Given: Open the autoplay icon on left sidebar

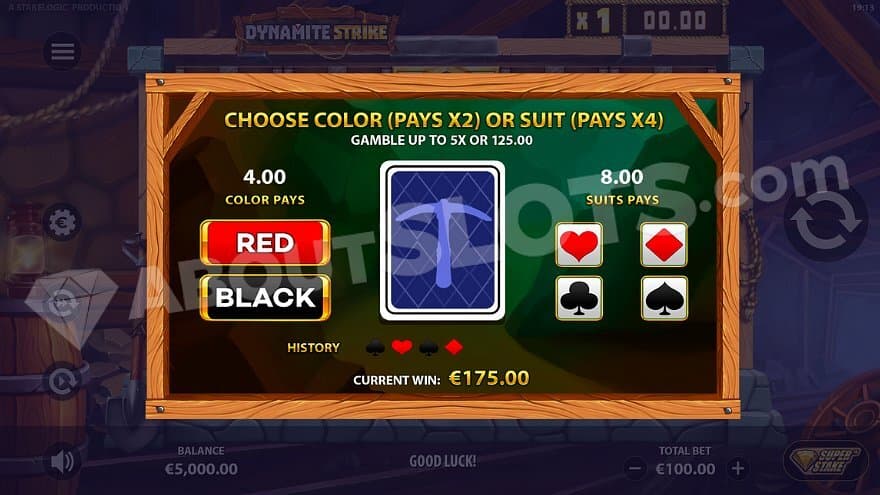Looking at the screenshot, I should click(x=62, y=382).
